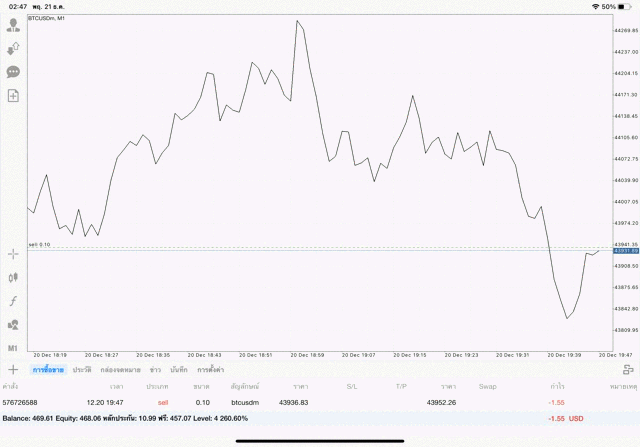
Task: Tap the layout icon at panel right
Action: tap(627, 370)
